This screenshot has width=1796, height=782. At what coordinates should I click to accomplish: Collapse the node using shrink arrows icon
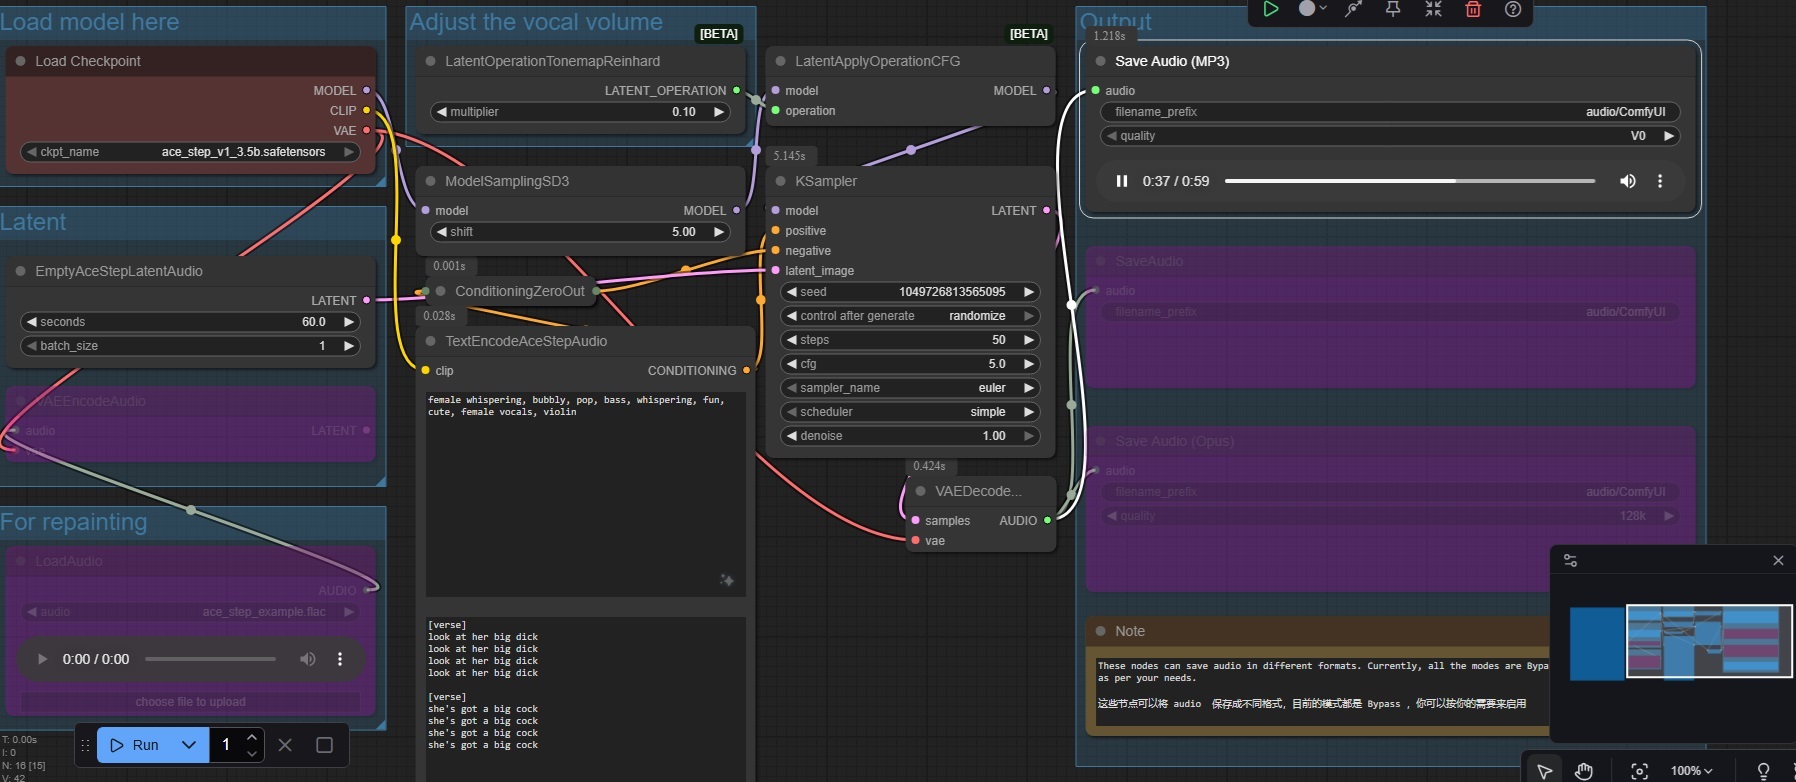click(x=1433, y=9)
